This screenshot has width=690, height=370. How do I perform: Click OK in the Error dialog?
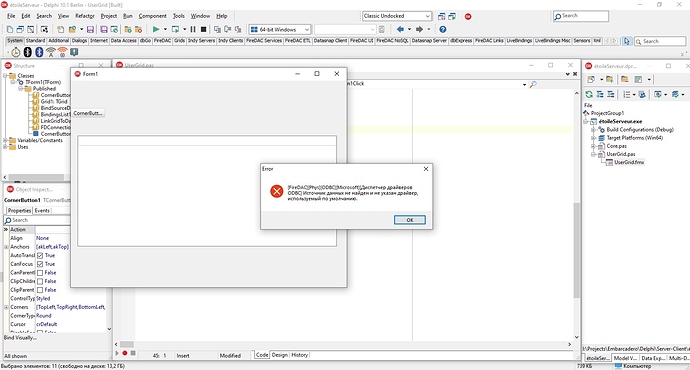pyautogui.click(x=410, y=220)
